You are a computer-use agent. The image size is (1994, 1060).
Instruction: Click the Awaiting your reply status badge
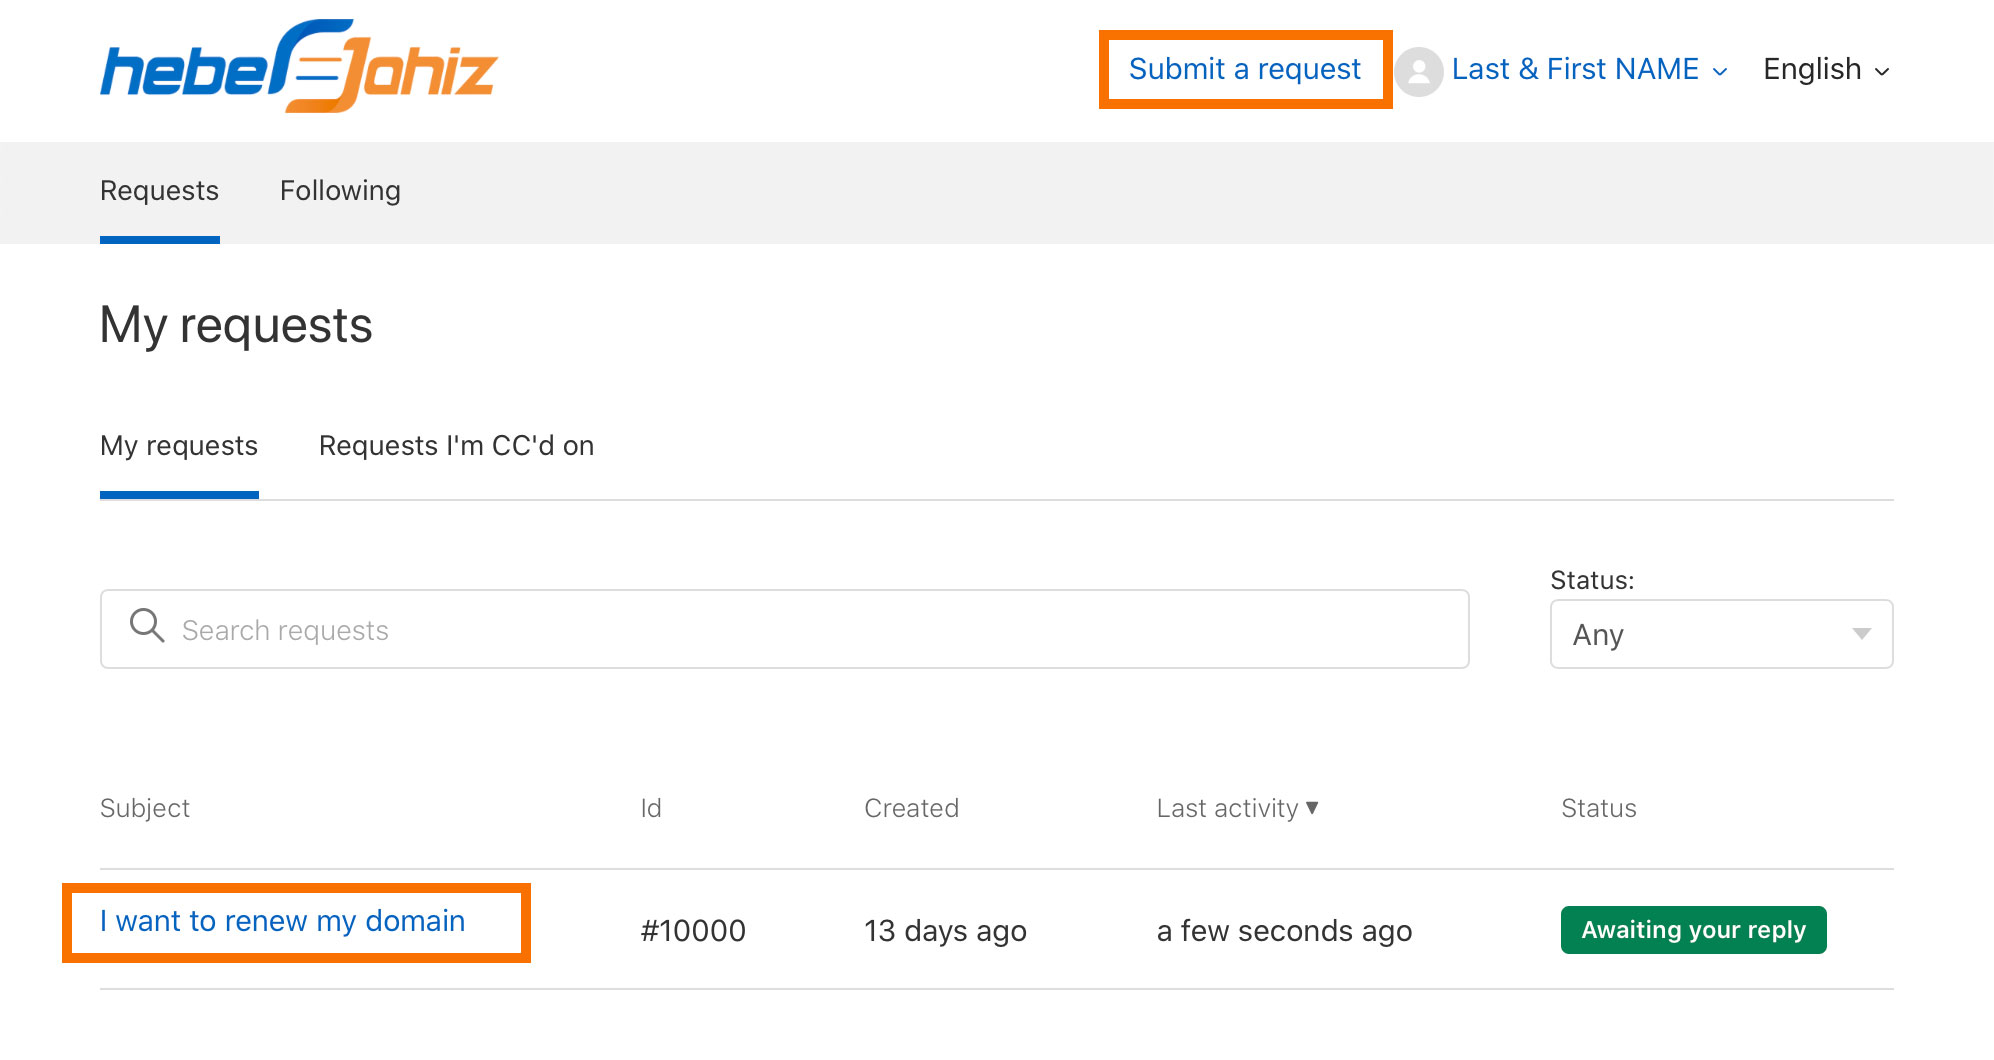click(1693, 930)
